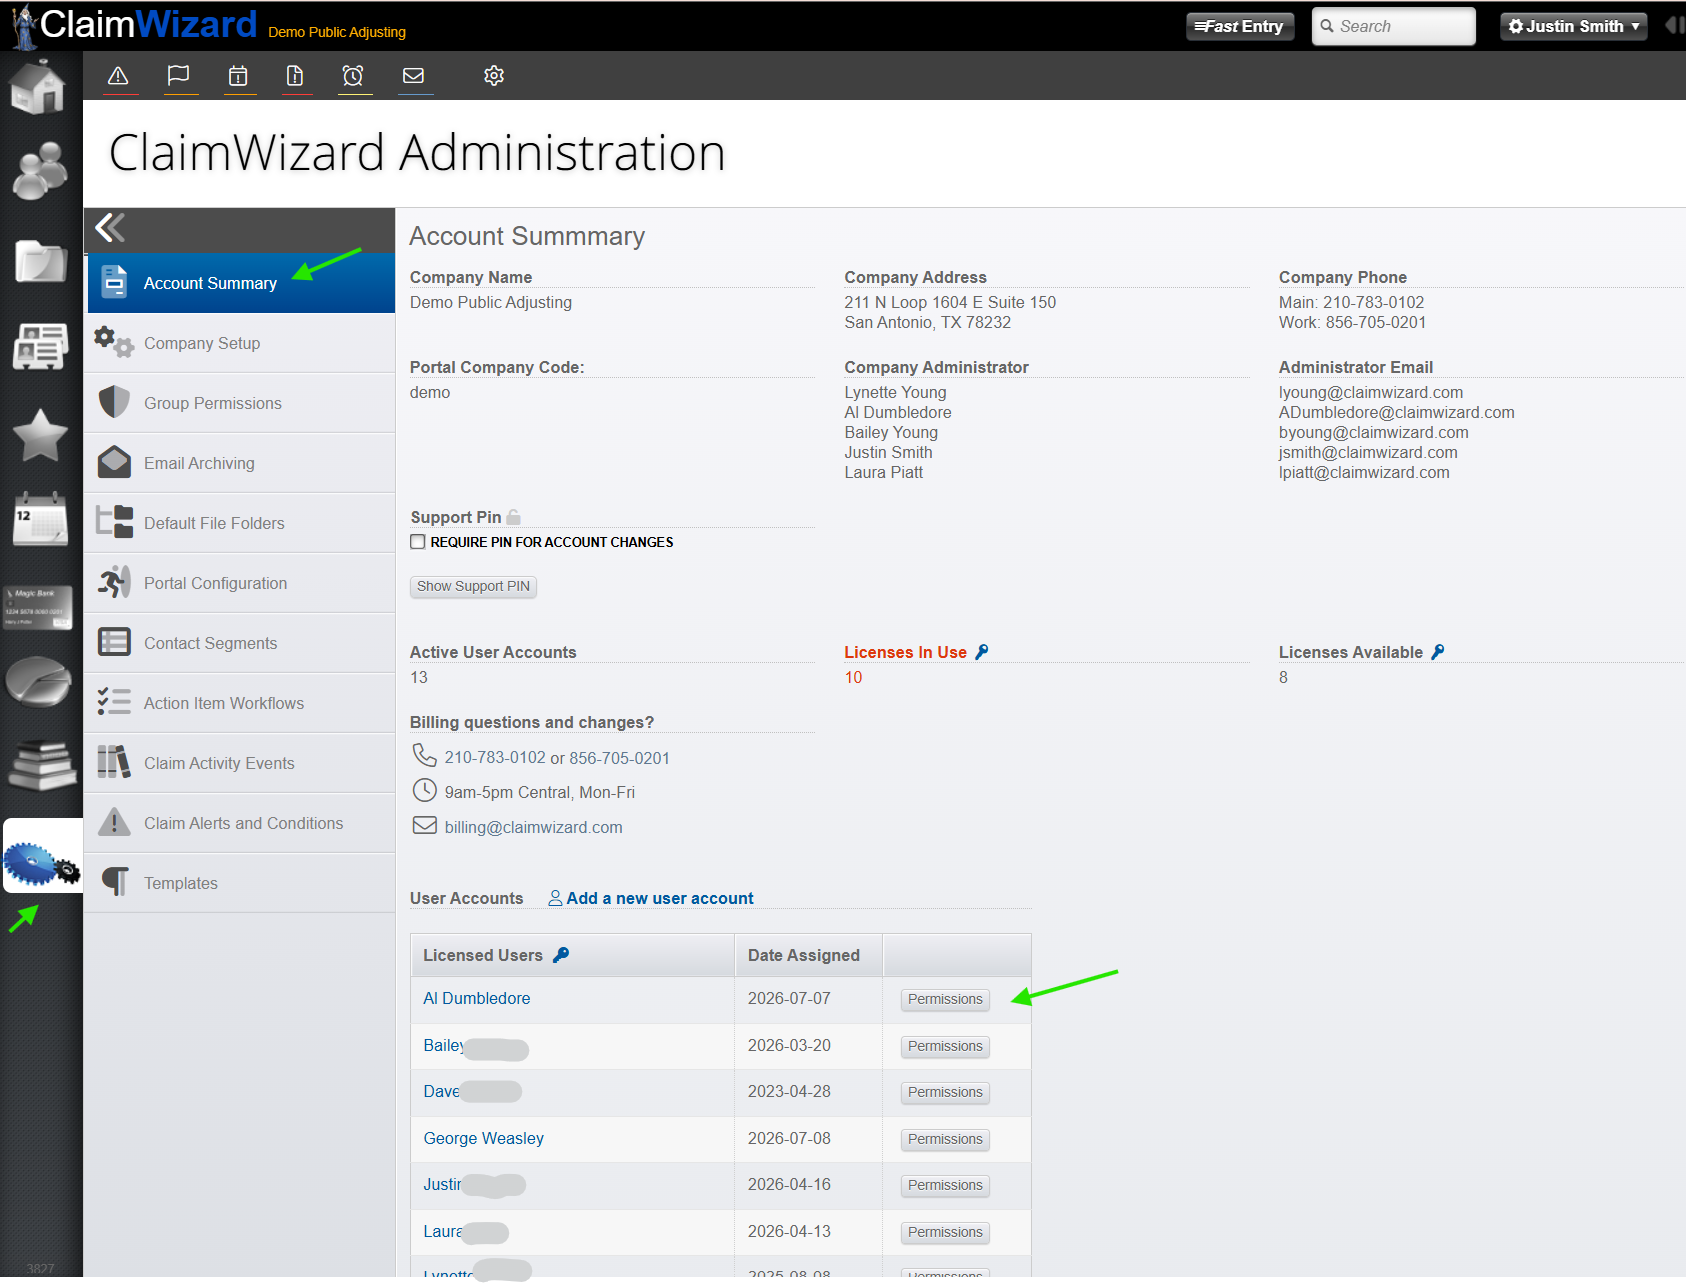
Task: Open Permissions for Justin
Action: tap(945, 1185)
